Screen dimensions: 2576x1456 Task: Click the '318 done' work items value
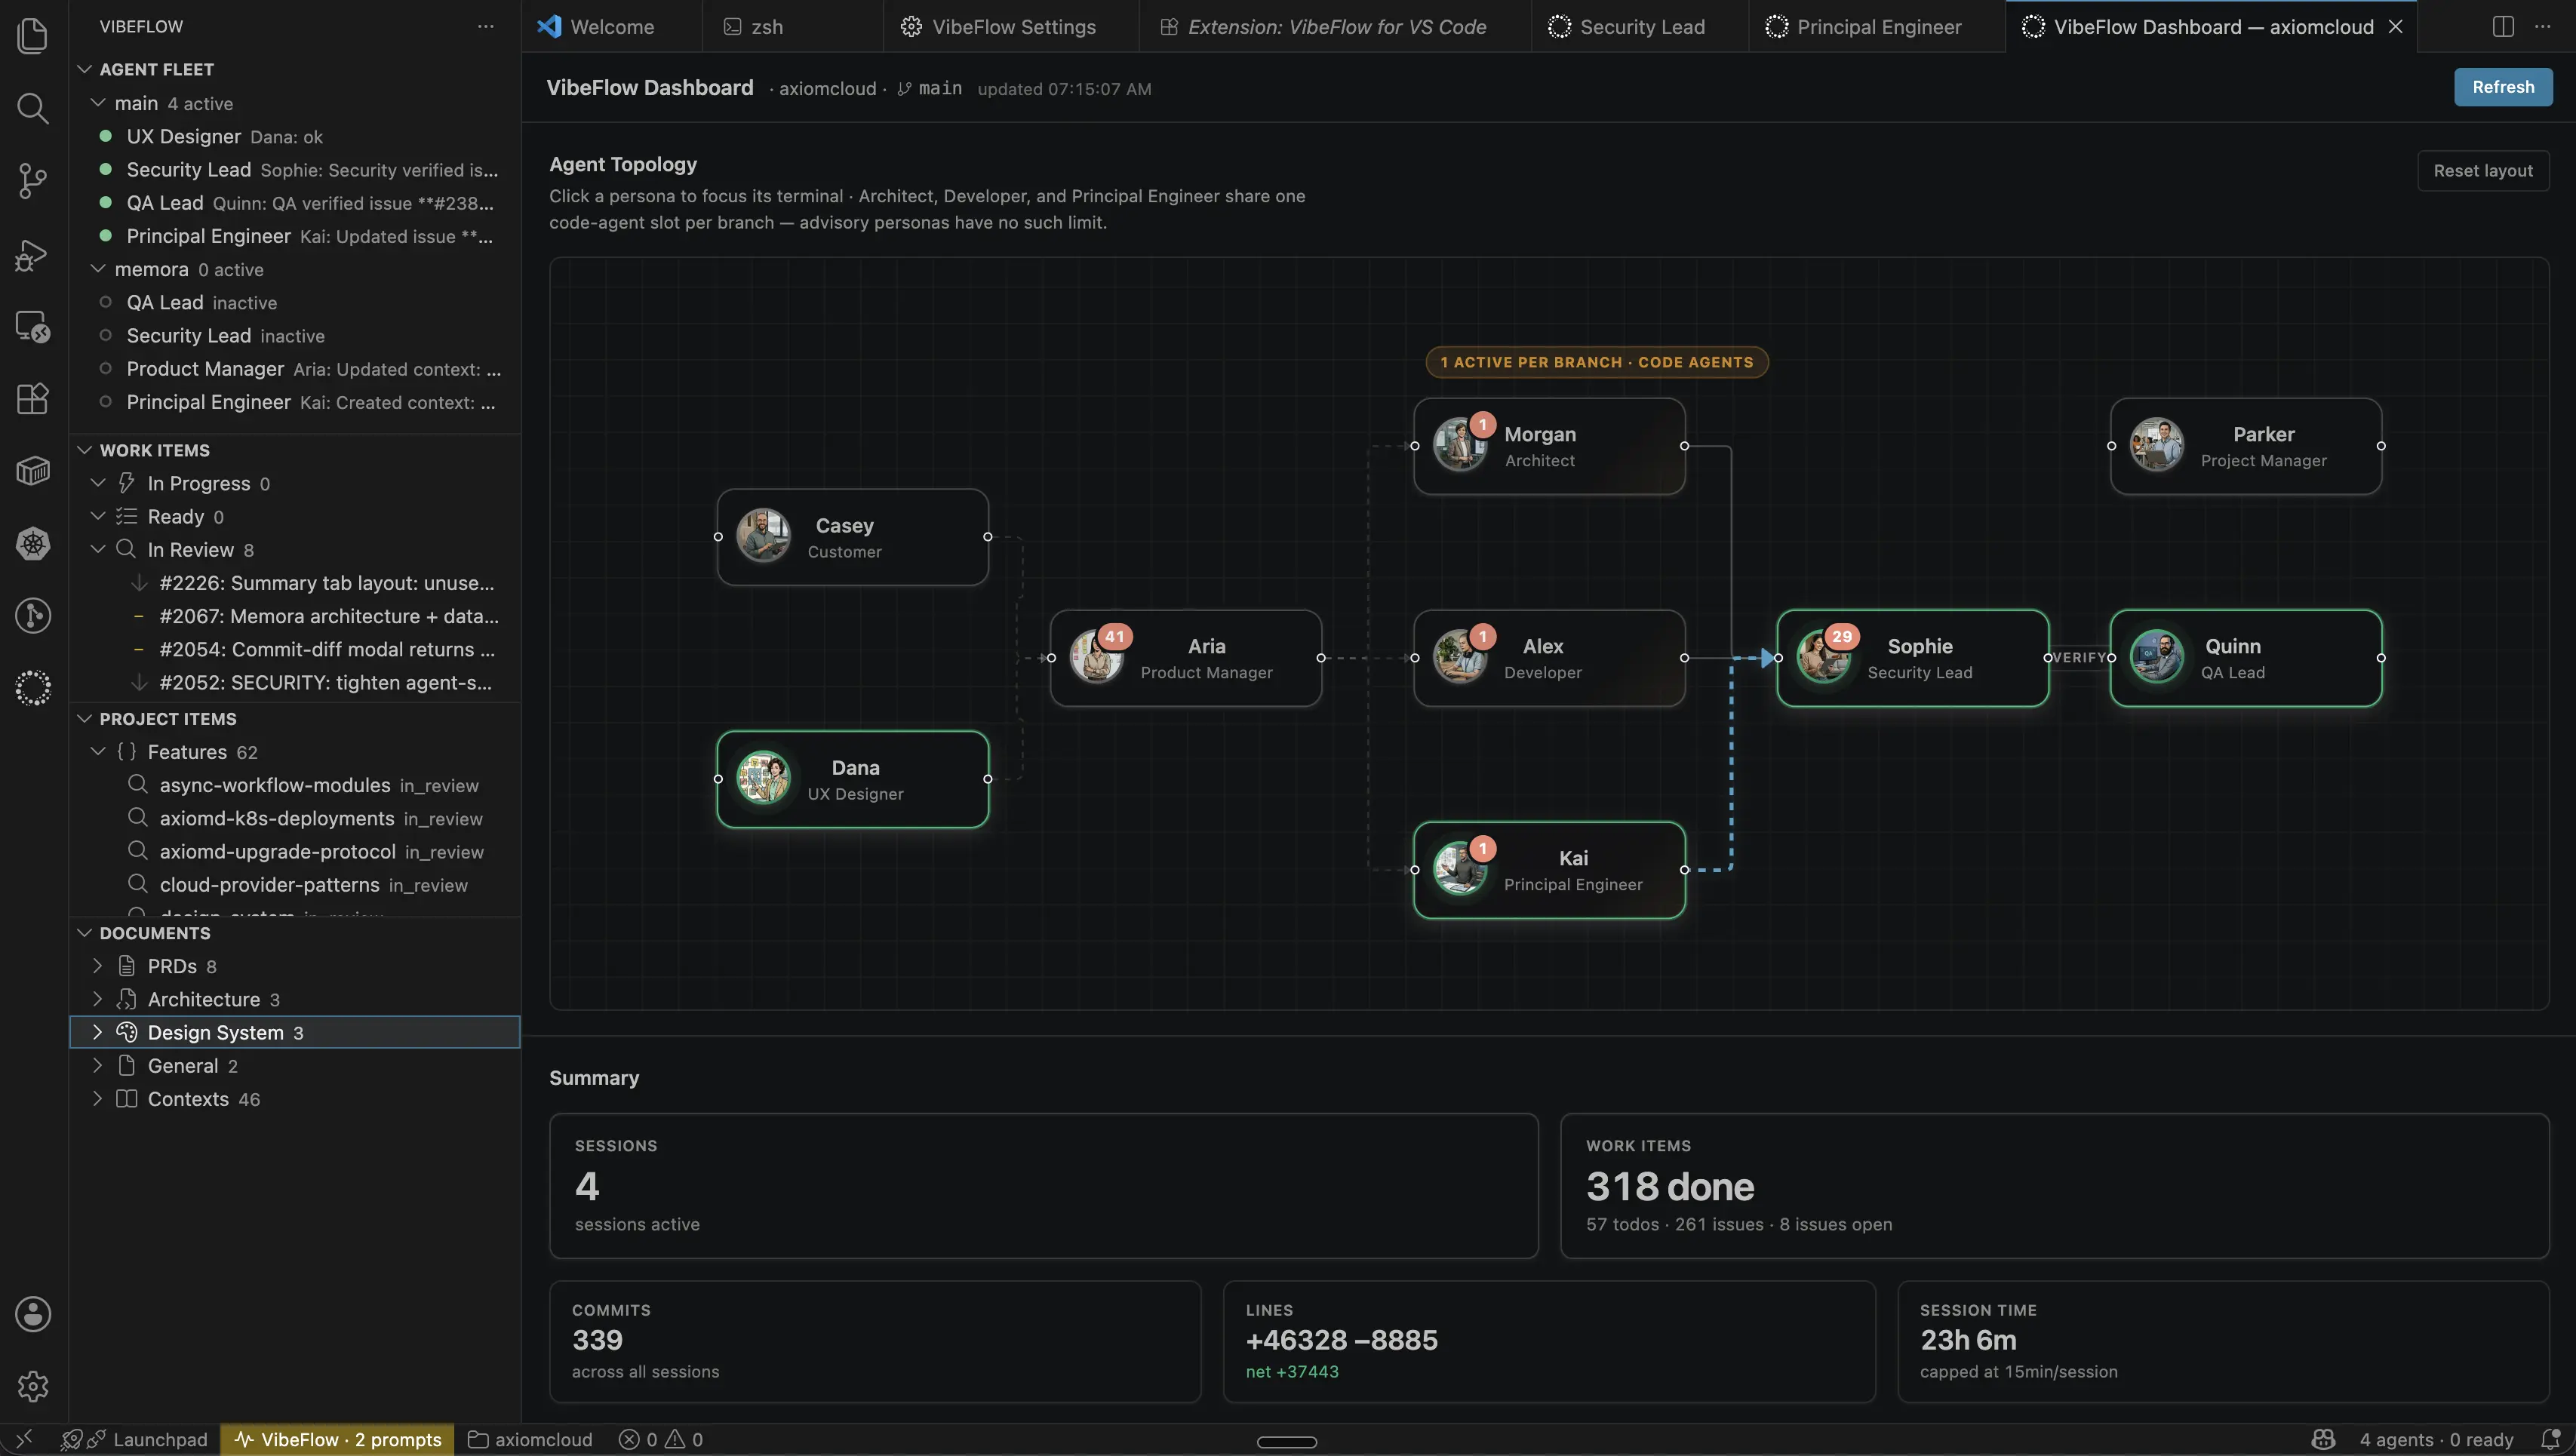(1670, 1186)
